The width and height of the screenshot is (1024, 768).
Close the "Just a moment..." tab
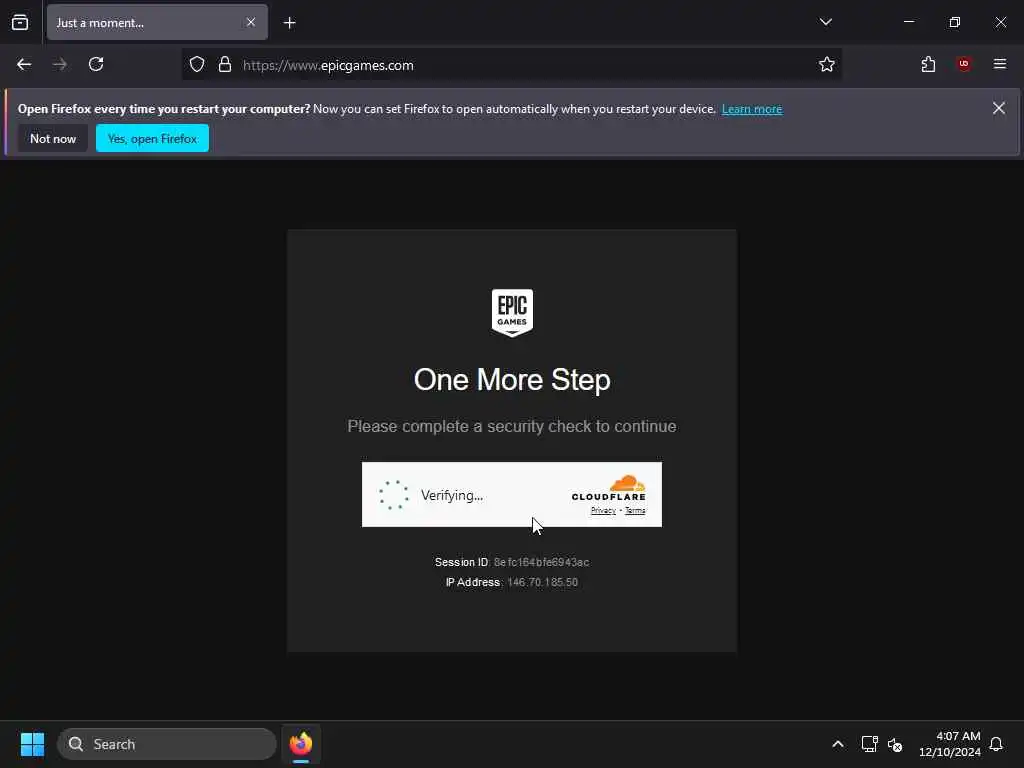click(251, 22)
